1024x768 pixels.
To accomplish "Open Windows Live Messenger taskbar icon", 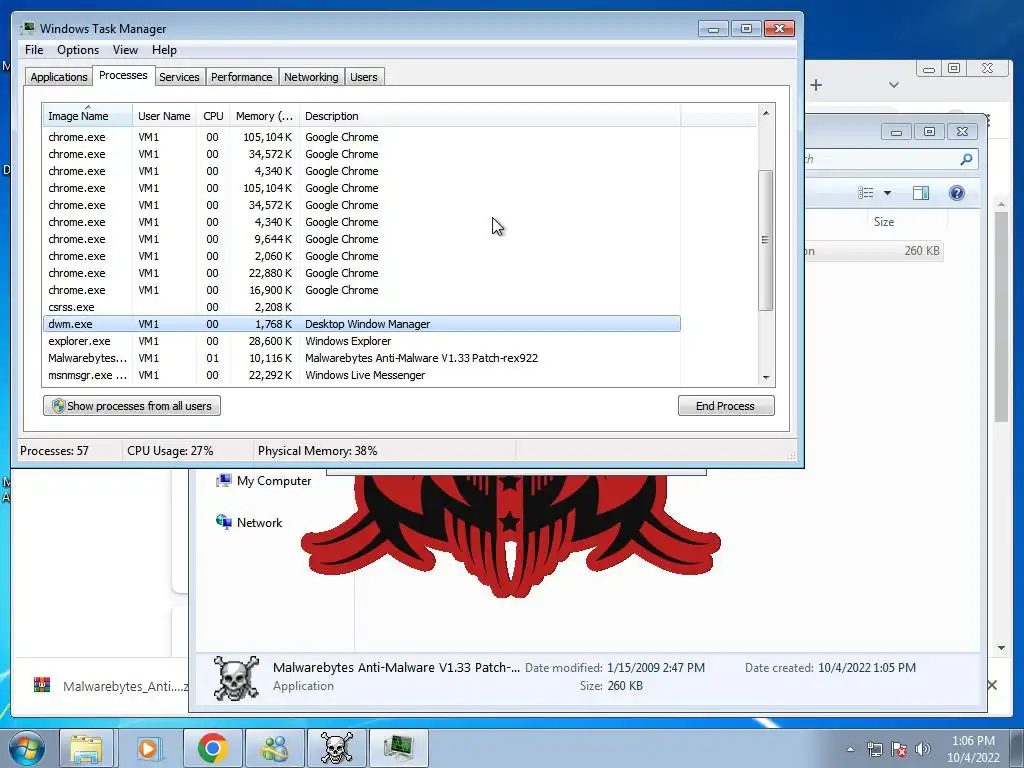I will coord(274,748).
